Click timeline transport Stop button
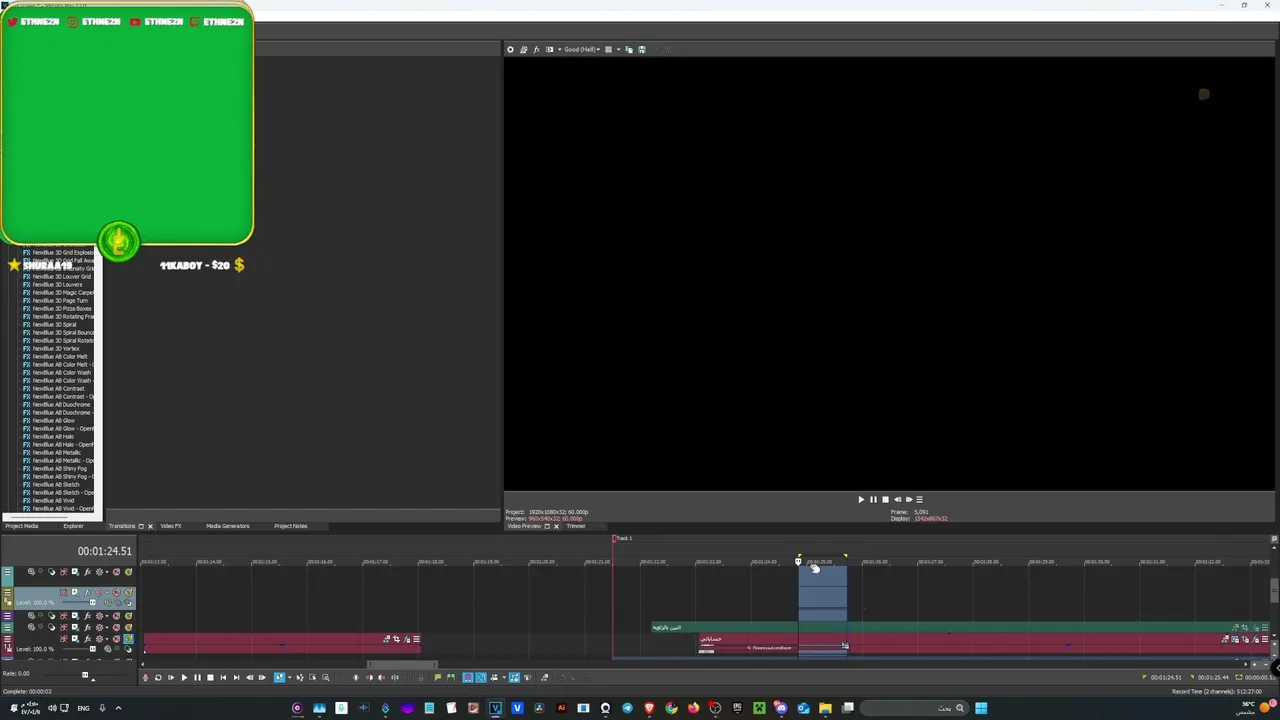Viewport: 1280px width, 720px height. point(210,678)
